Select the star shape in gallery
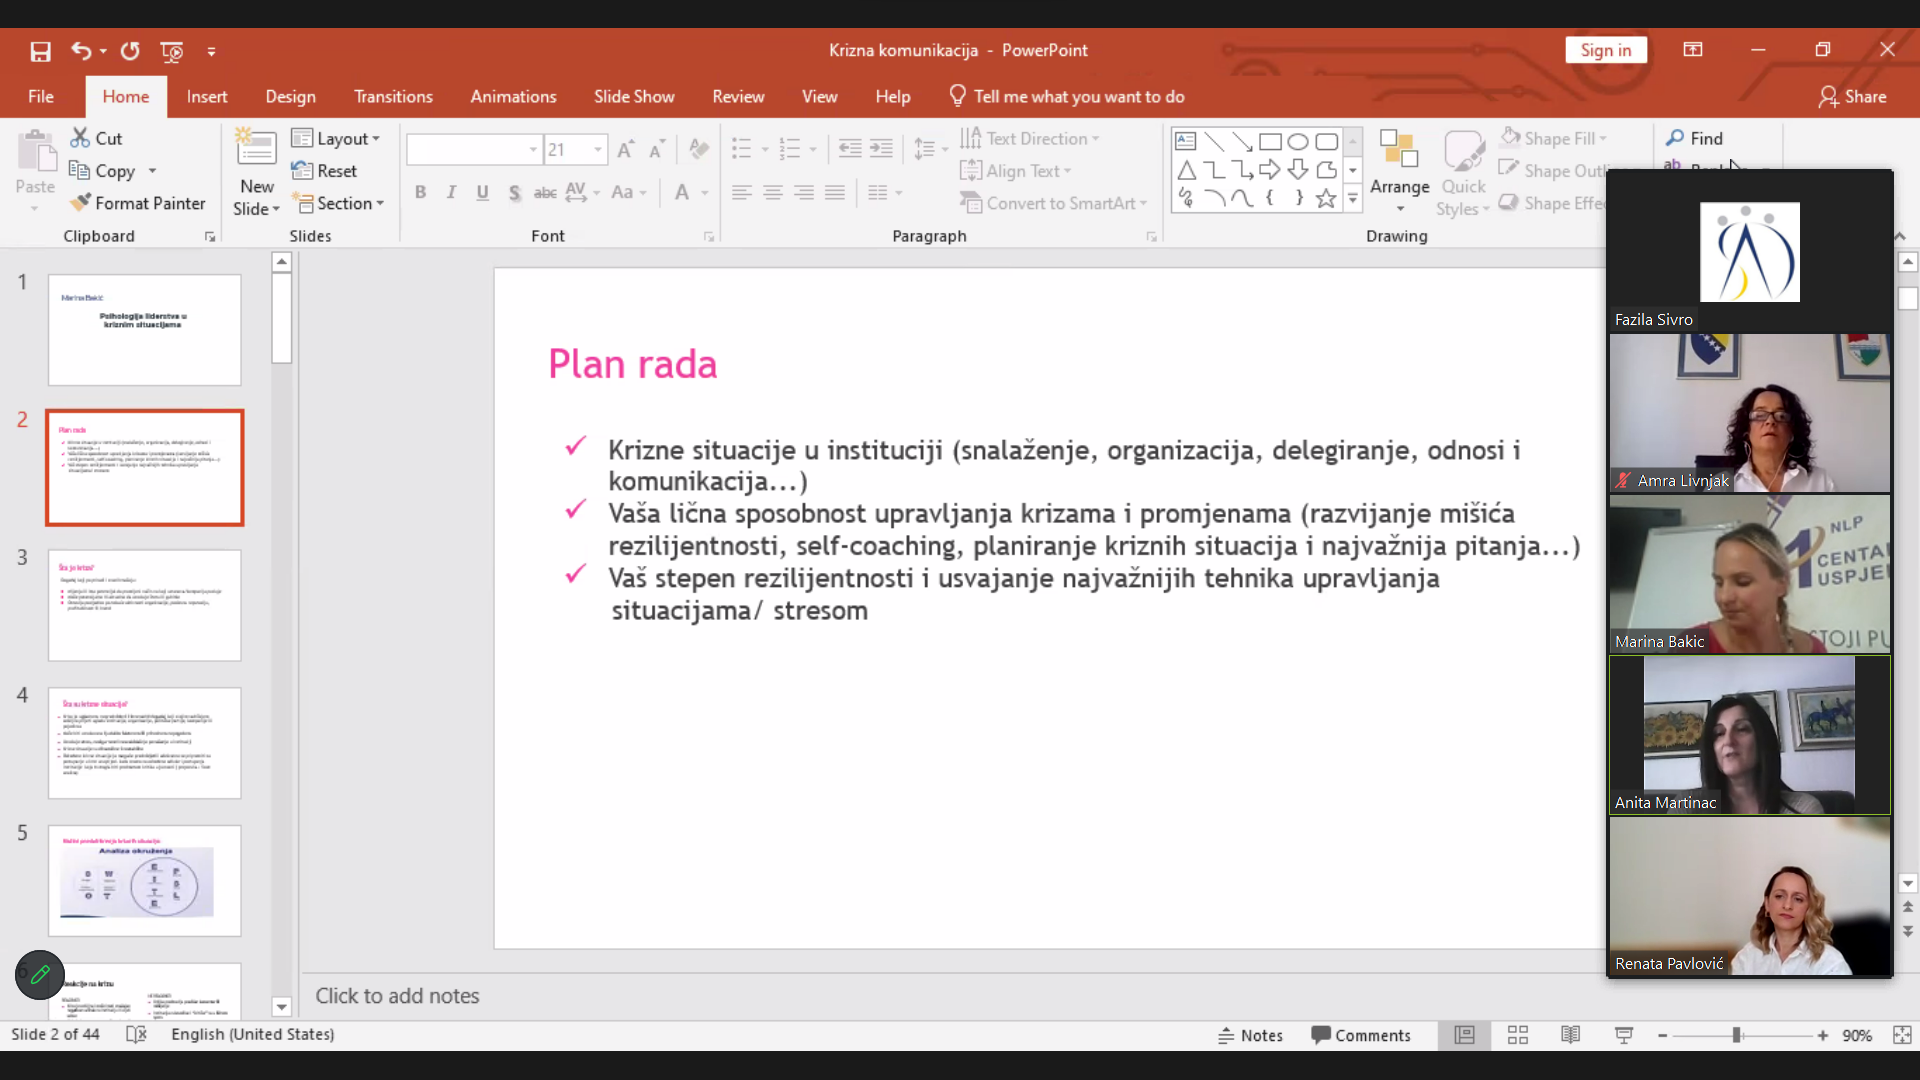 point(1326,198)
